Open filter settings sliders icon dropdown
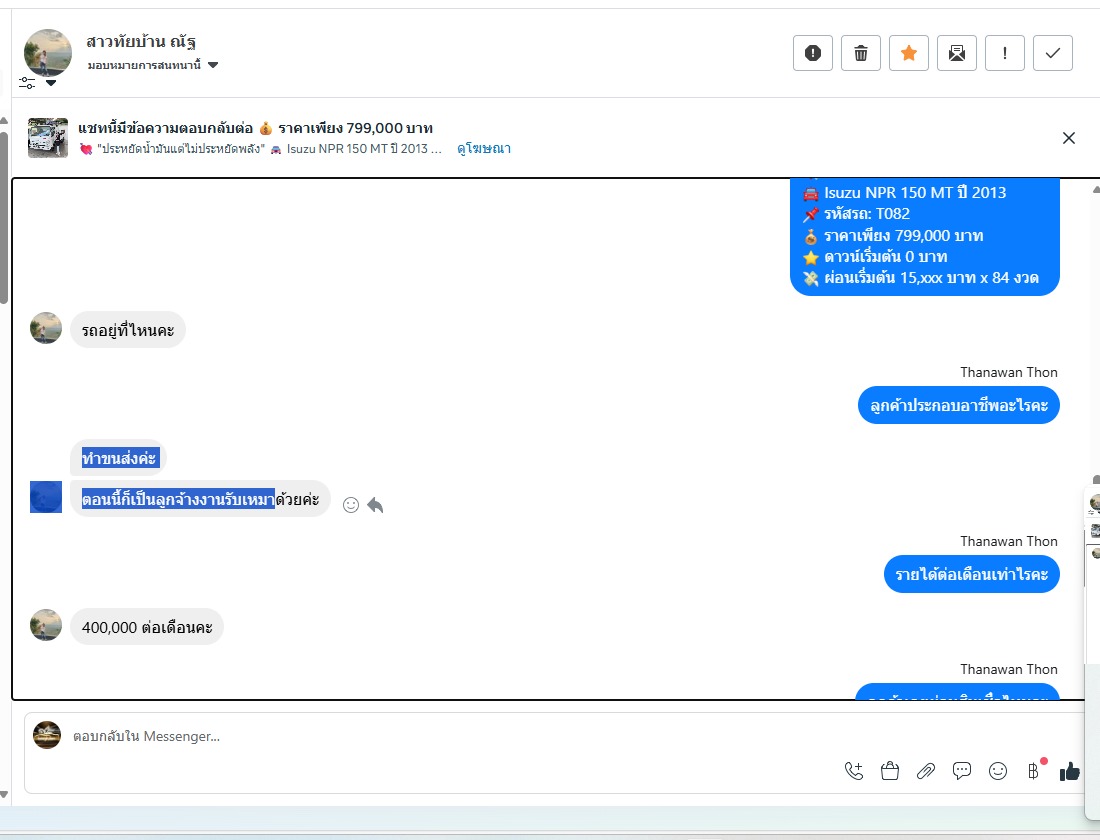Viewport: 1100px width, 840px height. tap(36, 84)
